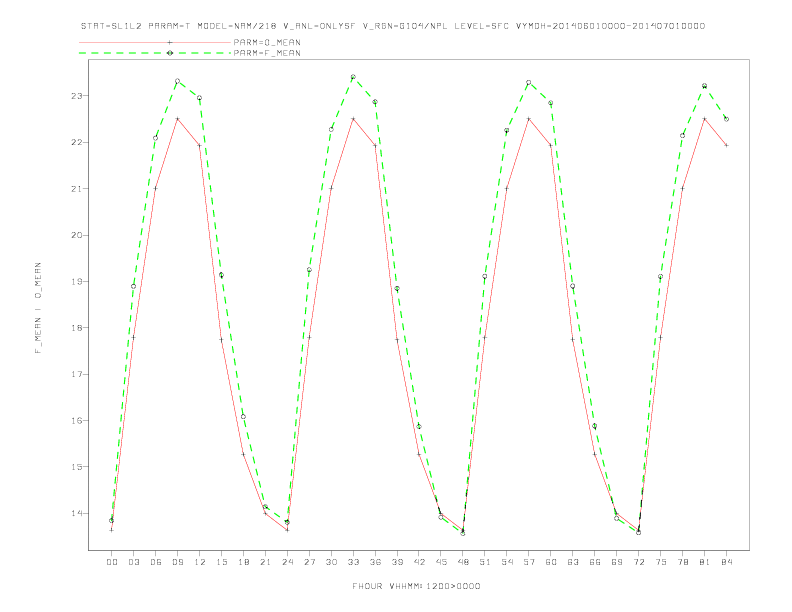Click x-axis forecast hour label 72
This screenshot has width=792, height=612.
(x=638, y=562)
